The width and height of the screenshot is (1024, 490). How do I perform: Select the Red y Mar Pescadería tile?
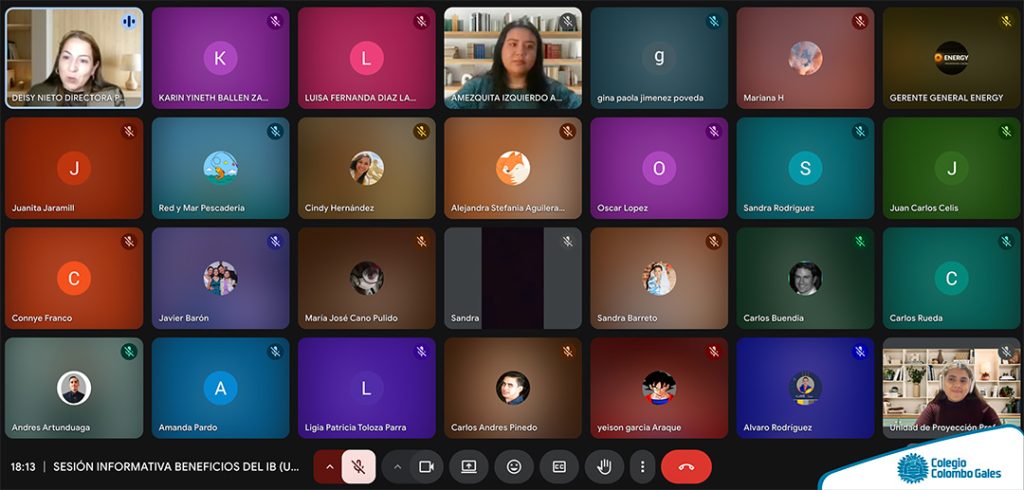(220, 168)
